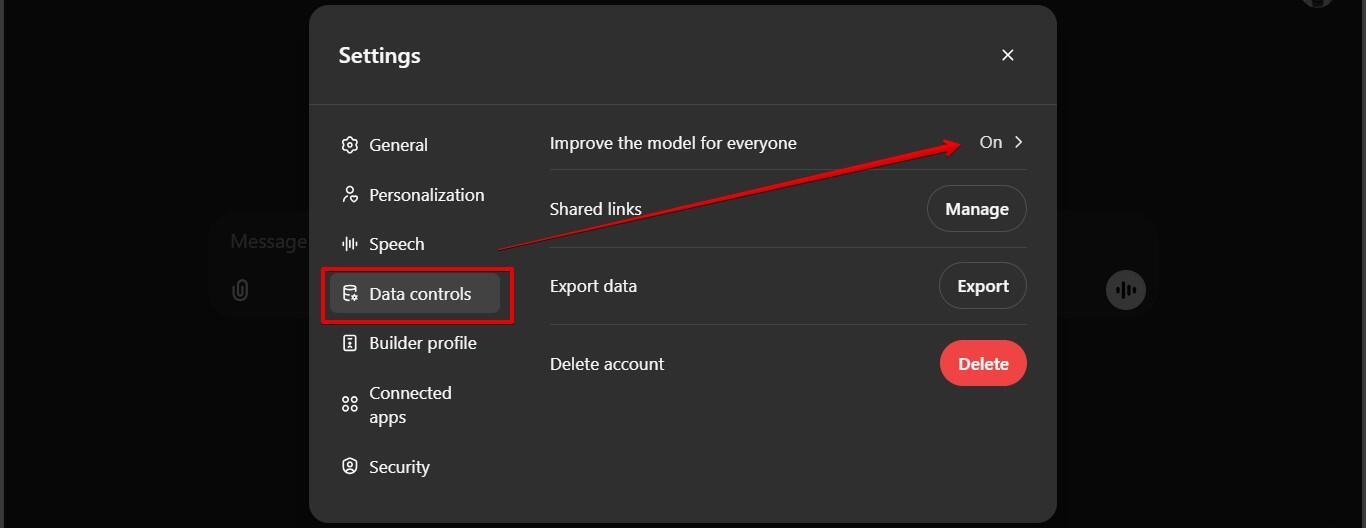
Task: Click the Speech waveform icon
Action: point(349,244)
